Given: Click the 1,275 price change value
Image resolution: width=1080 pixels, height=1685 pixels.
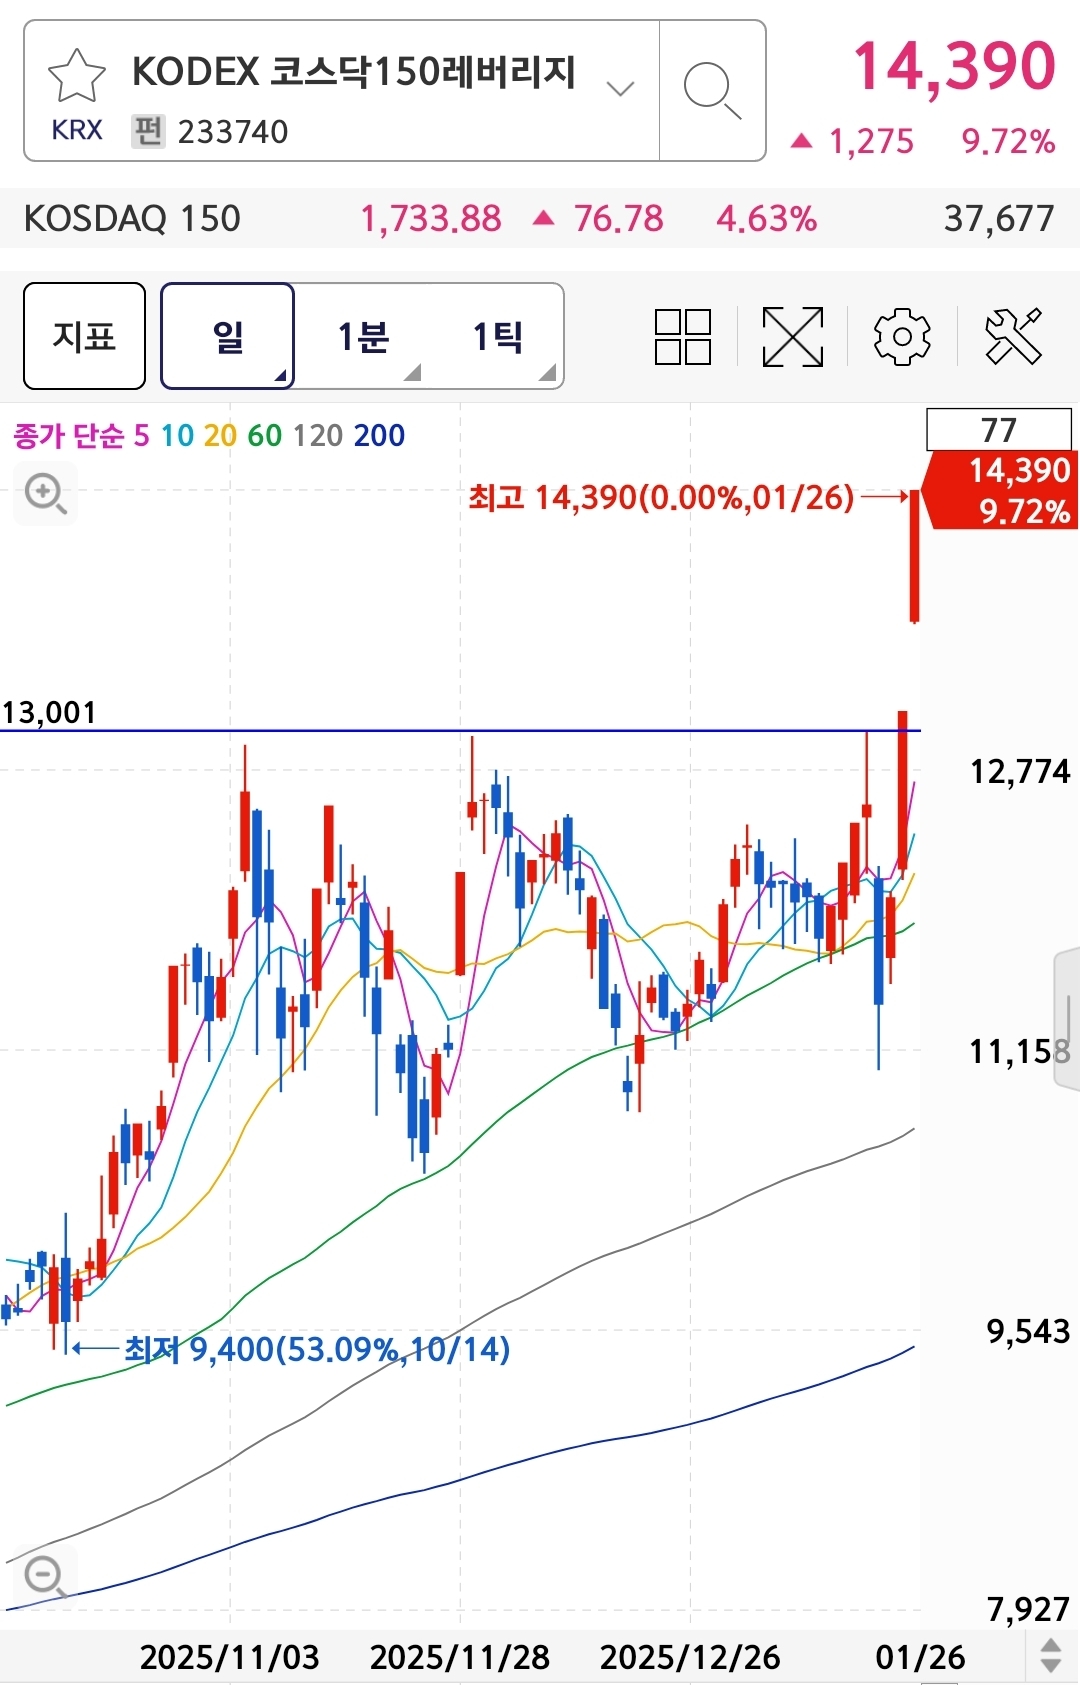Looking at the screenshot, I should (x=871, y=141).
